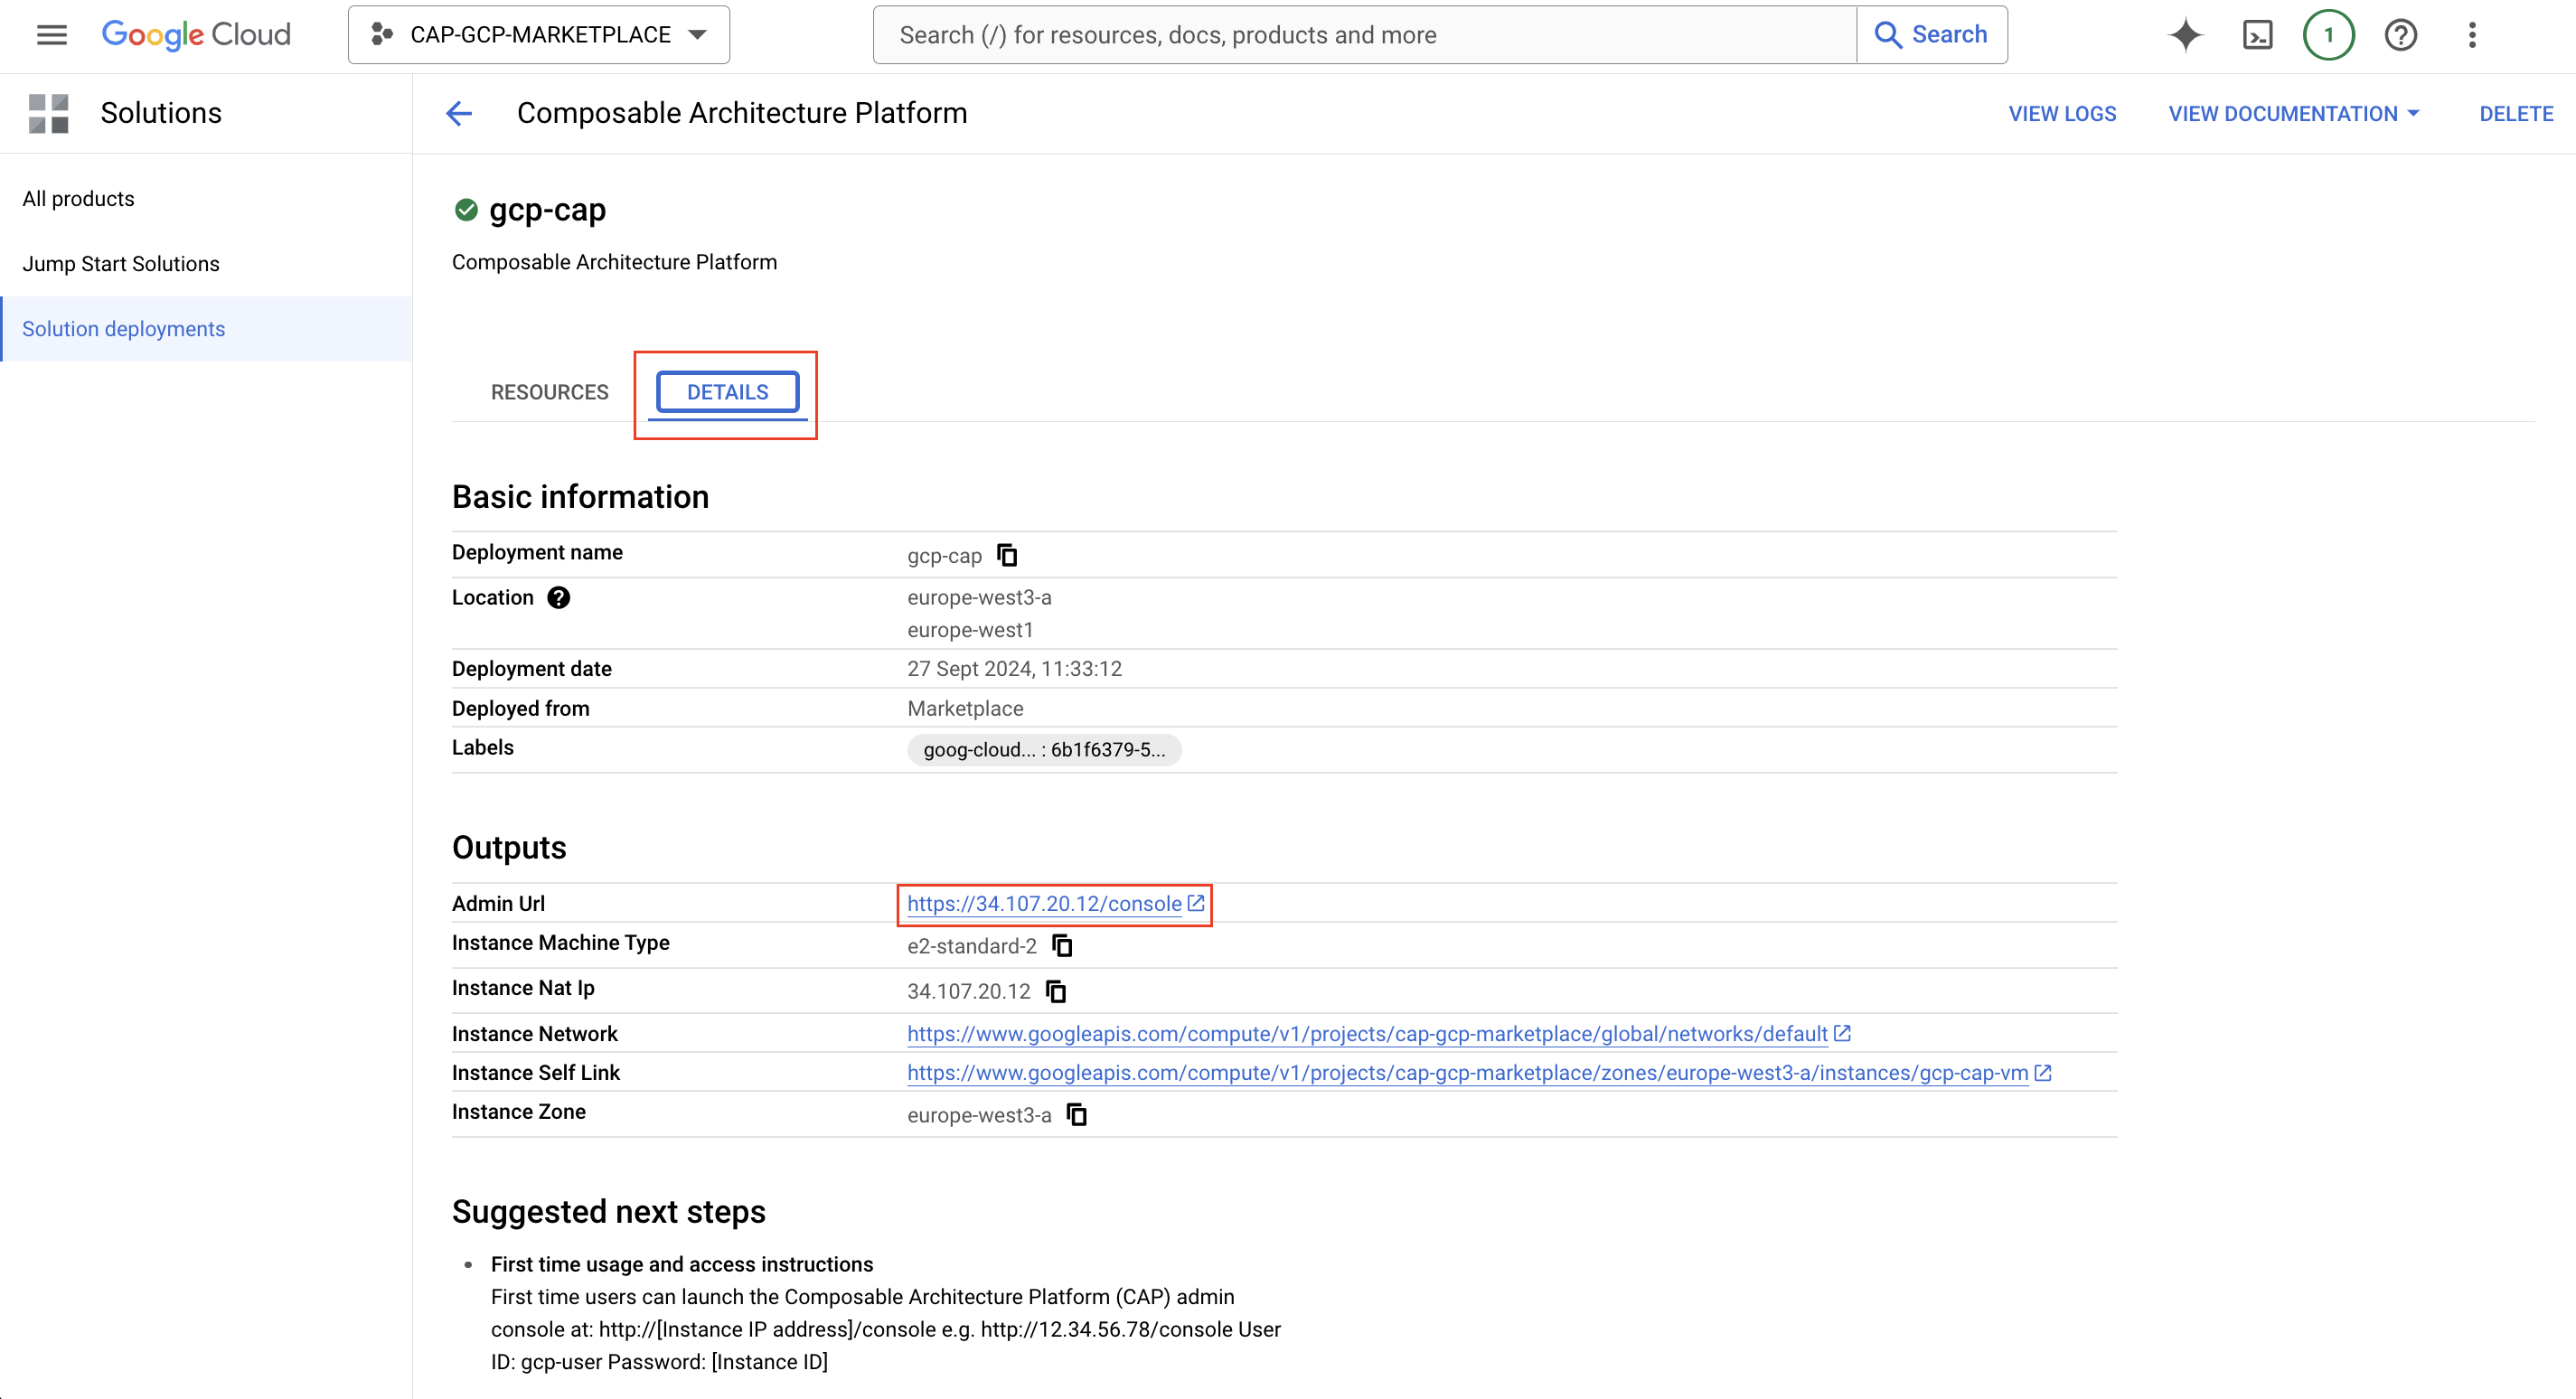Viewport: 2576px width, 1399px height.
Task: Open the notifications badge icon
Action: click(x=2328, y=35)
